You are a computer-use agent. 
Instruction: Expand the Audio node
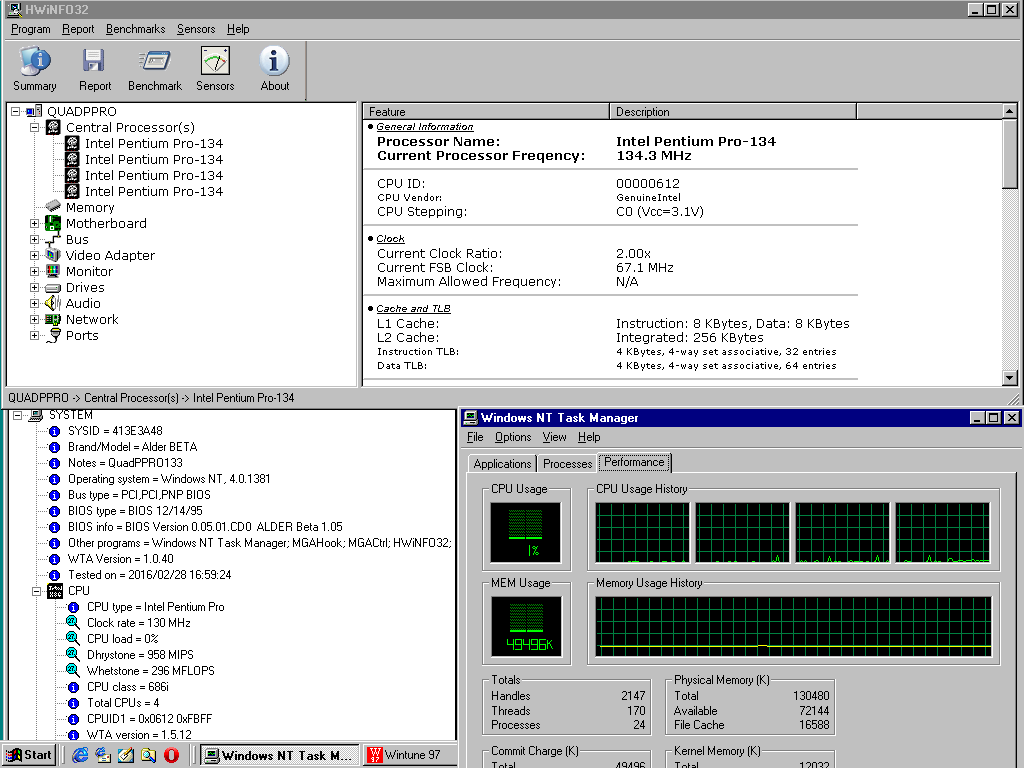click(x=35, y=304)
